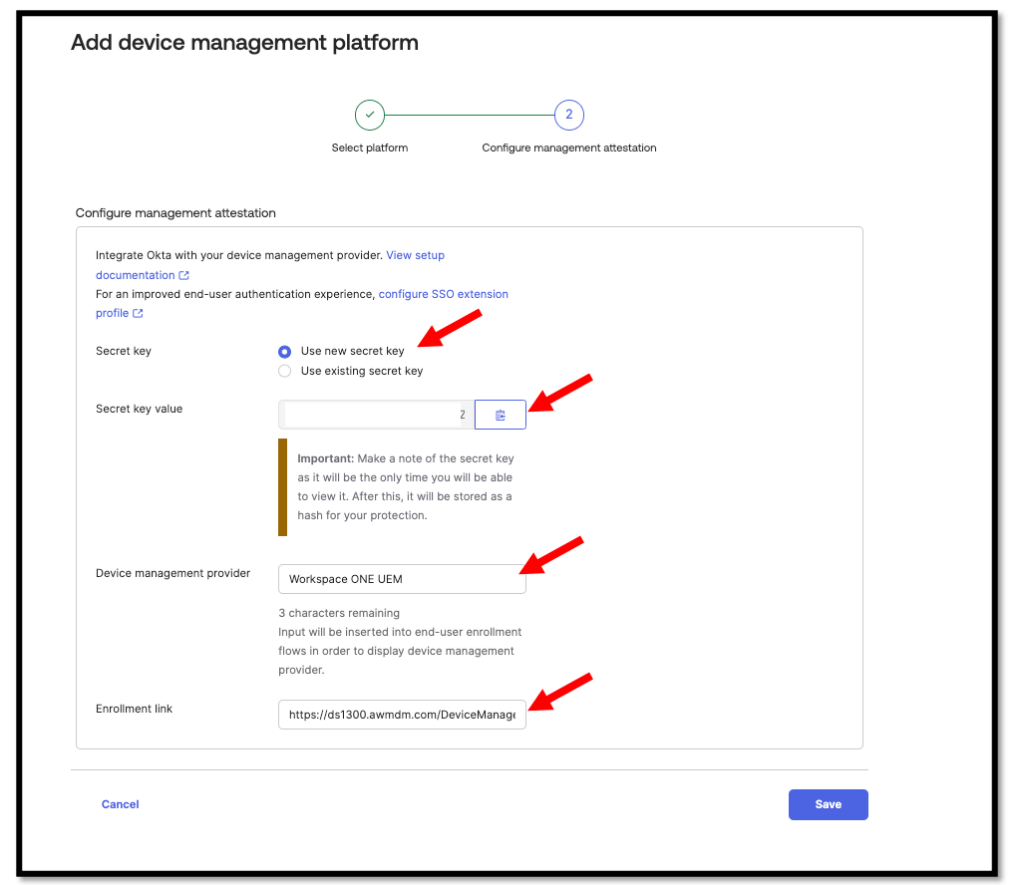Screen dimensions: 1024x885
Task: Click the 'Add device management platform' heading
Action: (244, 42)
